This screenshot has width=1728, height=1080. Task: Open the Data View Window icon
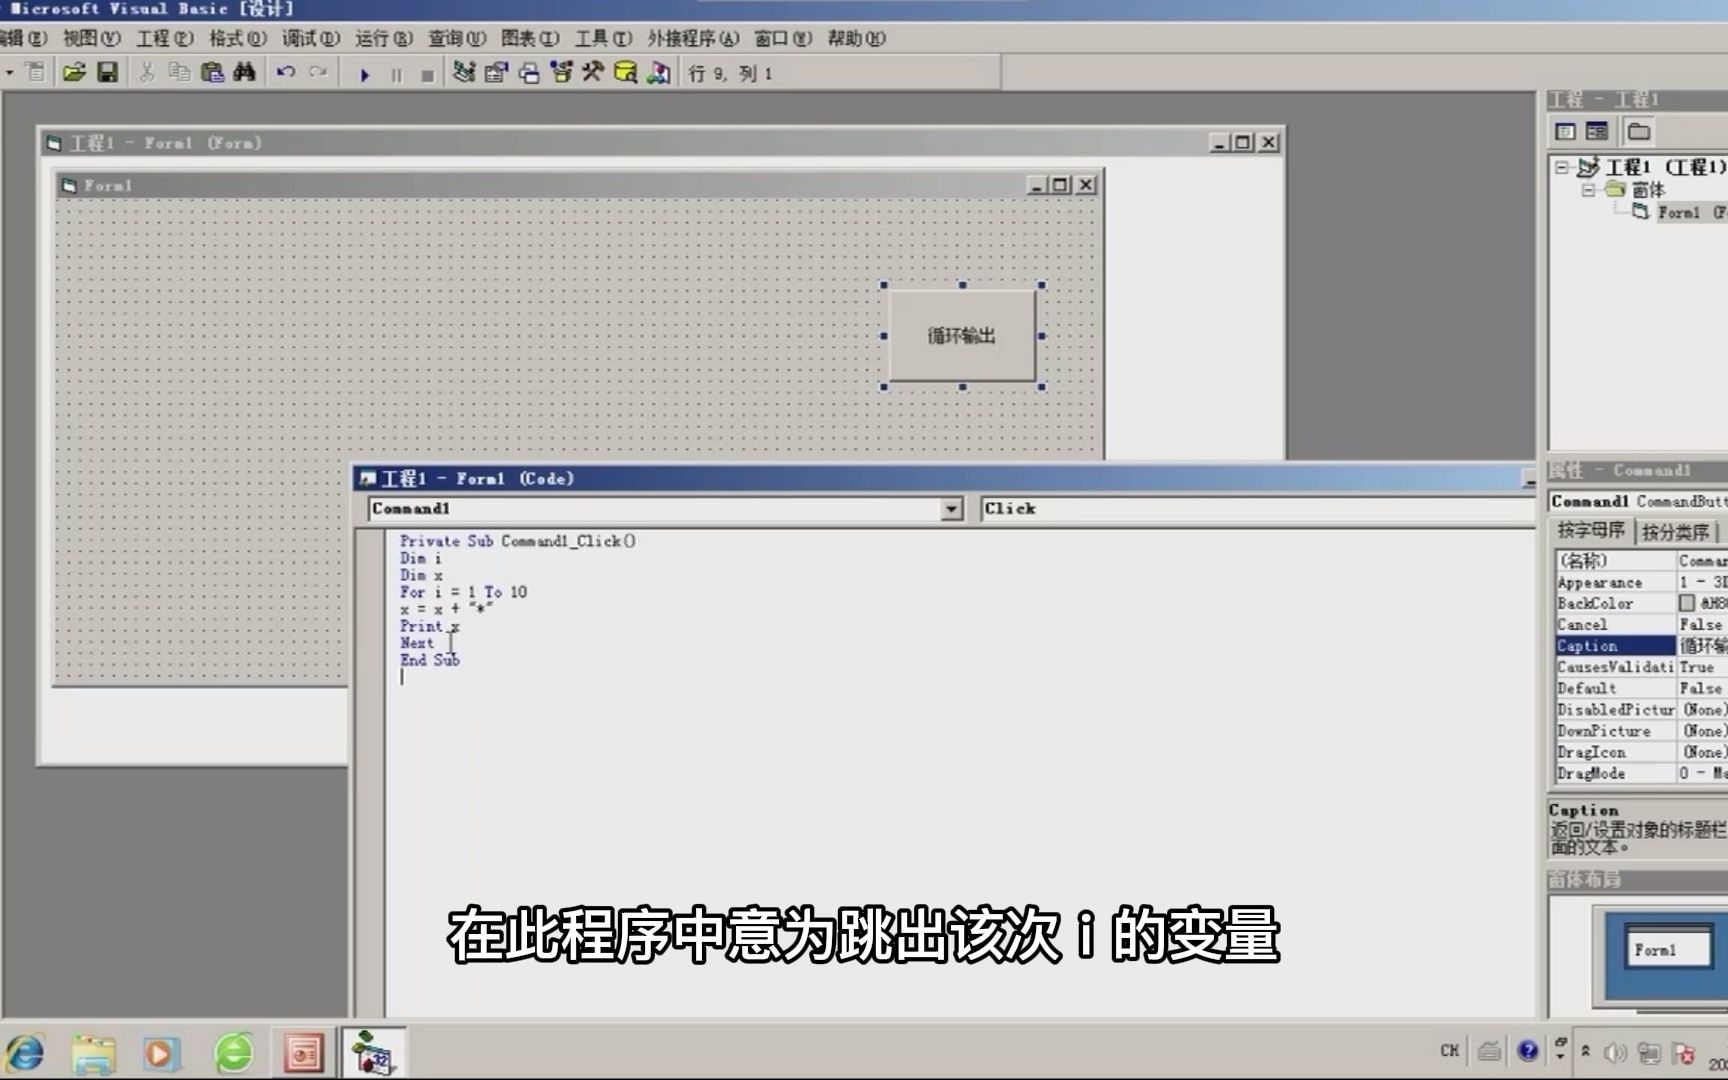625,72
